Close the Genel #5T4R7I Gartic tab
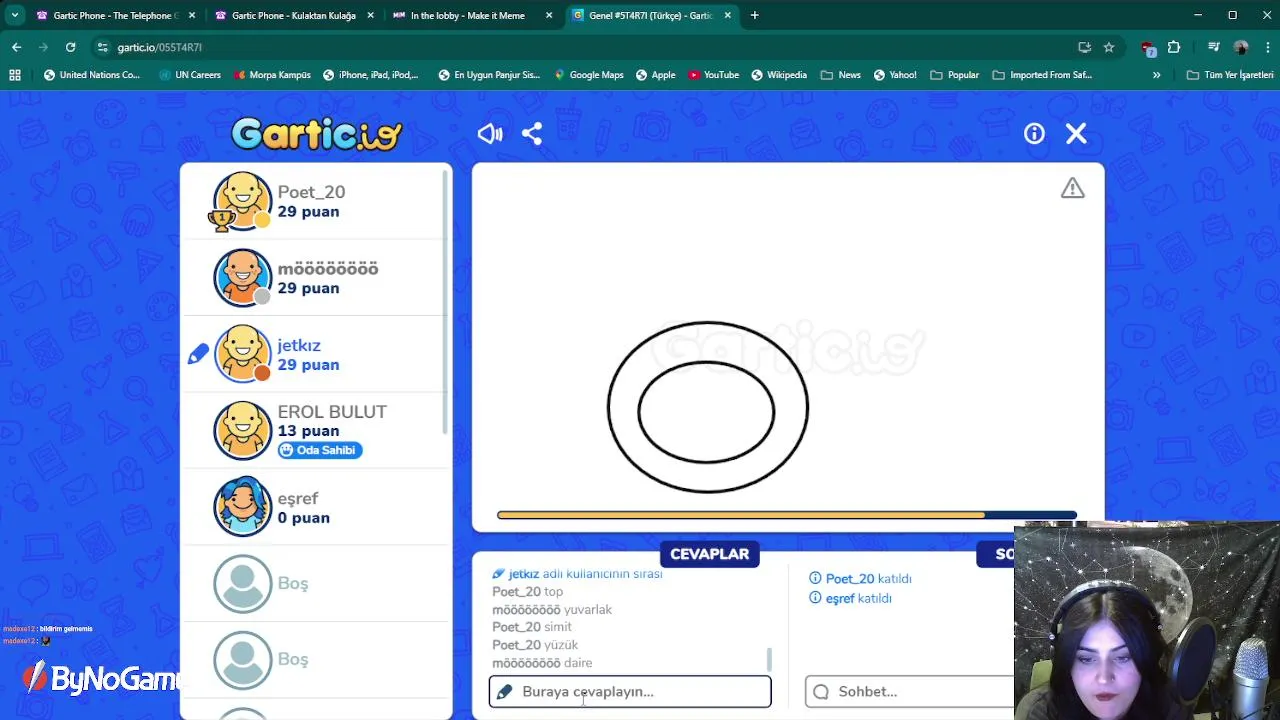Viewport: 1280px width, 720px height. [x=727, y=15]
